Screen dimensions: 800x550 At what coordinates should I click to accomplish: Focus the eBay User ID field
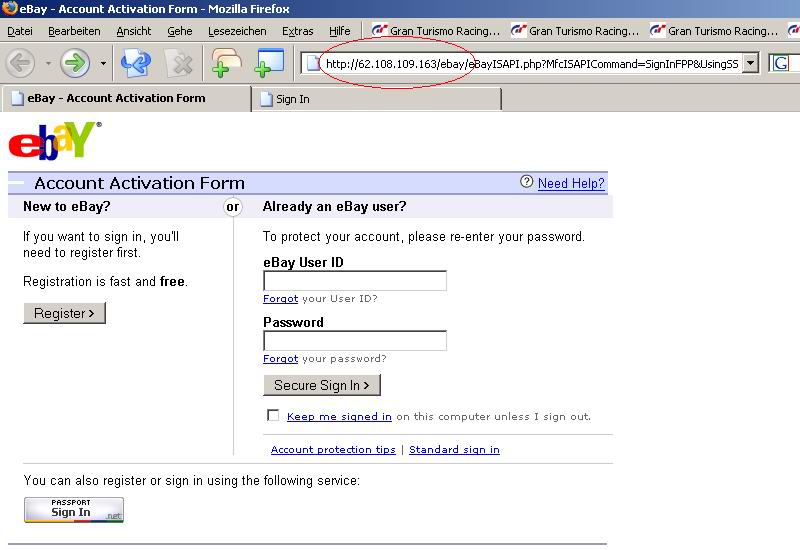pyautogui.click(x=355, y=281)
